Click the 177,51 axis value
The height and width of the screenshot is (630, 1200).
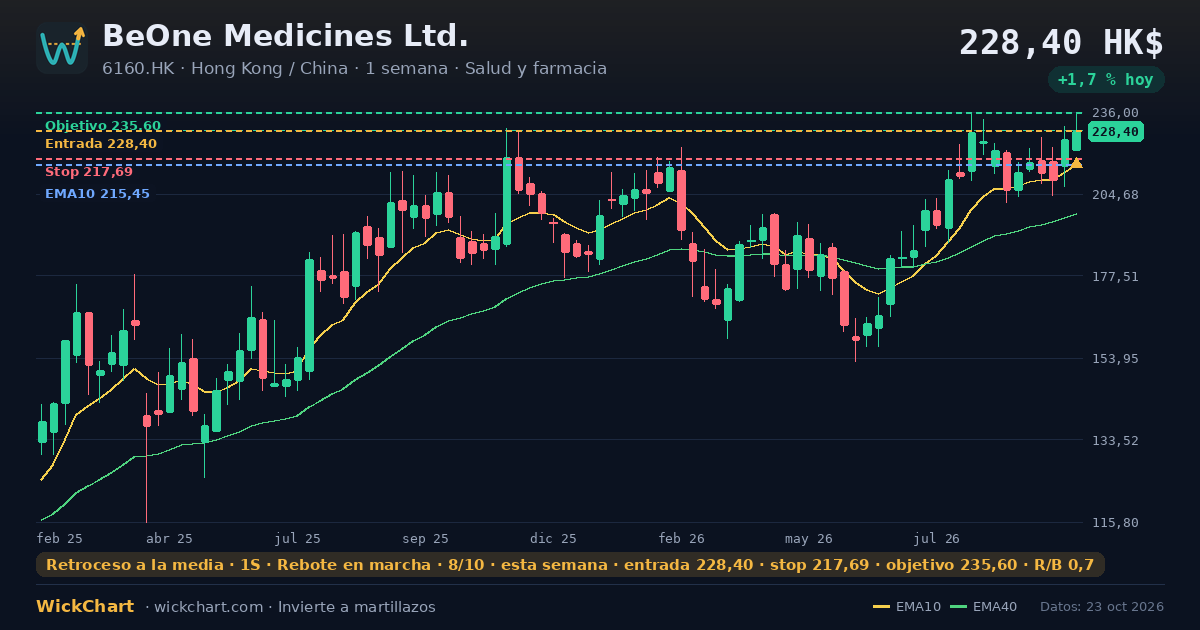1115,277
